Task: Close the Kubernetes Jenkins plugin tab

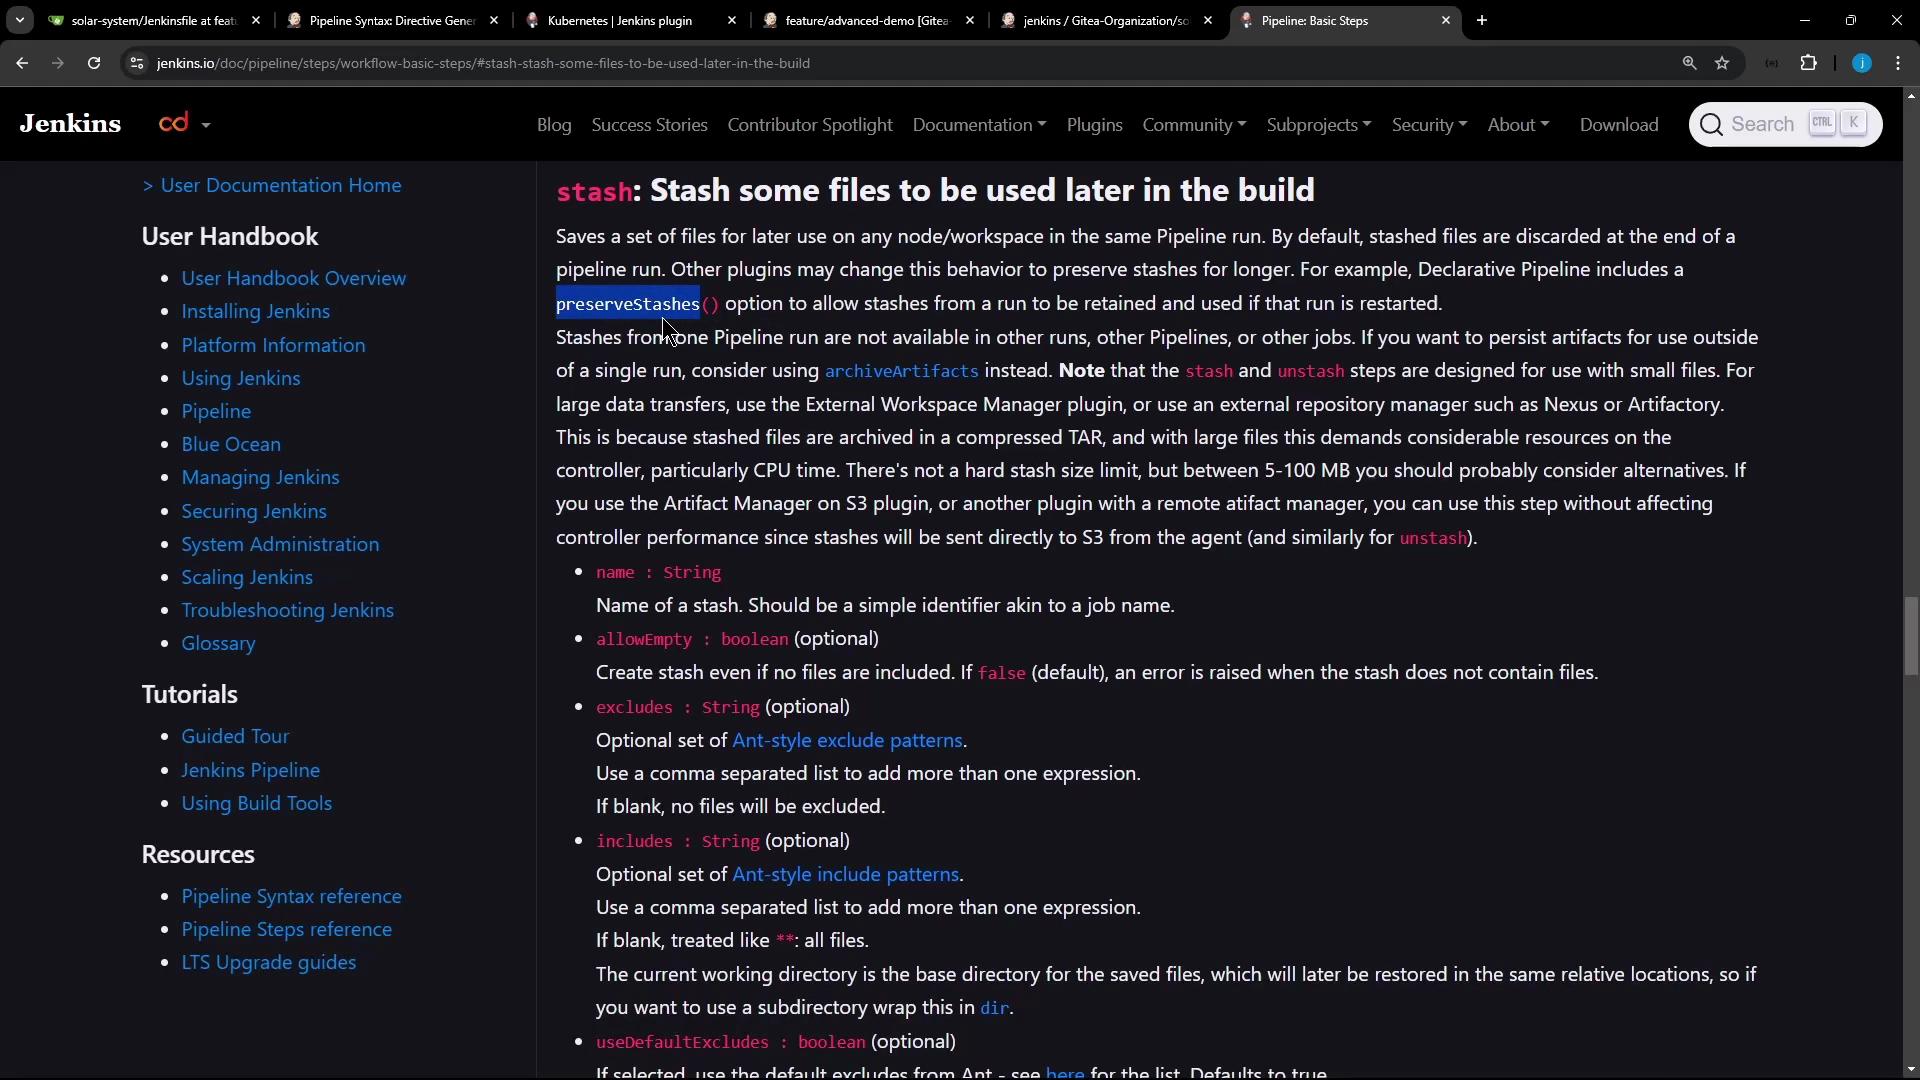Action: (731, 20)
